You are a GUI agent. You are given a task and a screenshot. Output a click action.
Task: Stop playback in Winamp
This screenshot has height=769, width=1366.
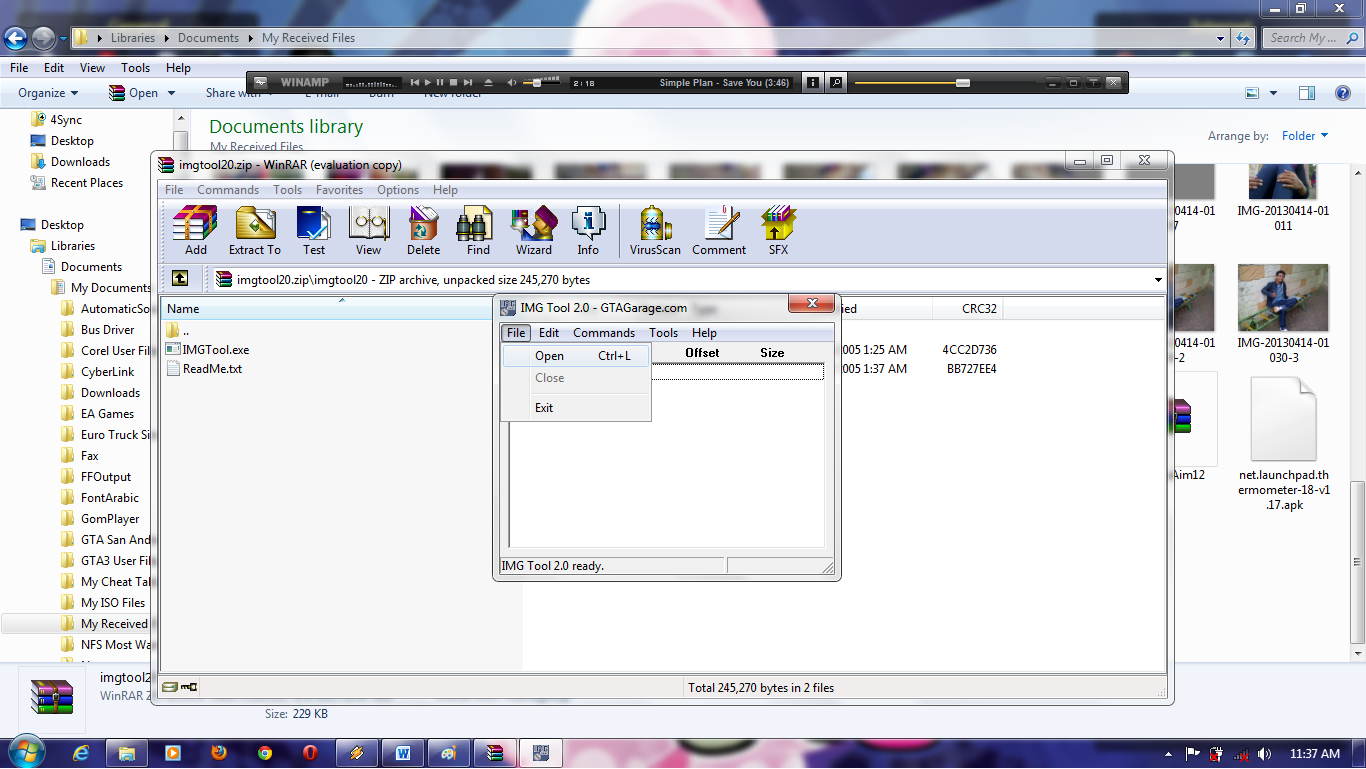click(453, 82)
